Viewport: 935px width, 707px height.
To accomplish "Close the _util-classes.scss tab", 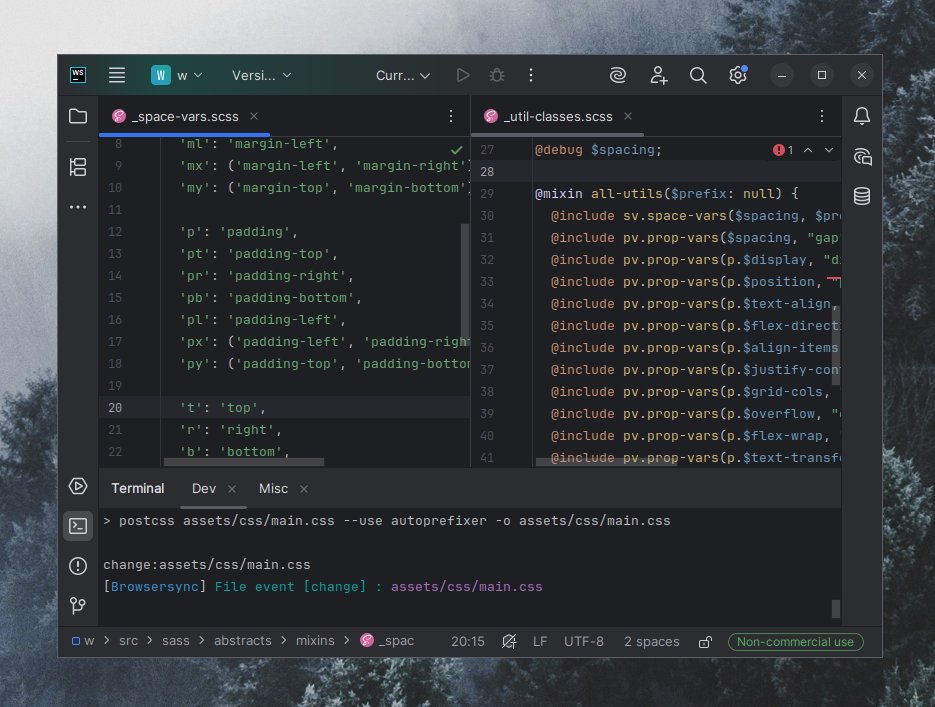I will (628, 116).
